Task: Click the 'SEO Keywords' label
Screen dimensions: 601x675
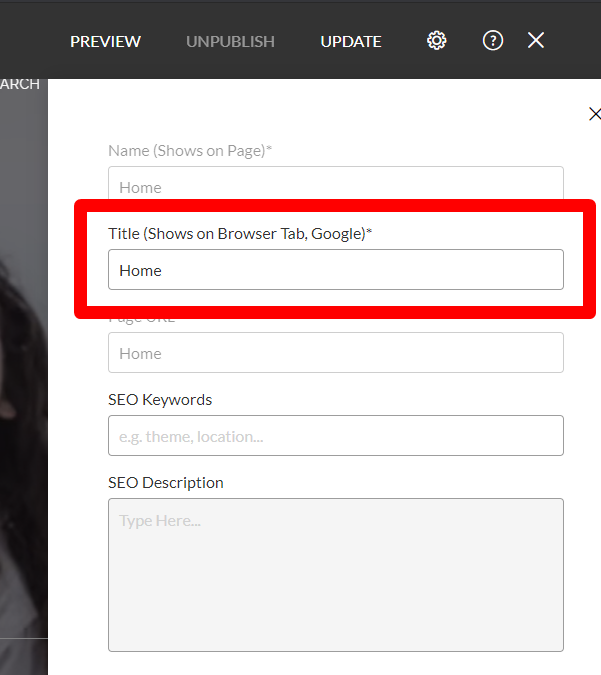Action: point(160,400)
